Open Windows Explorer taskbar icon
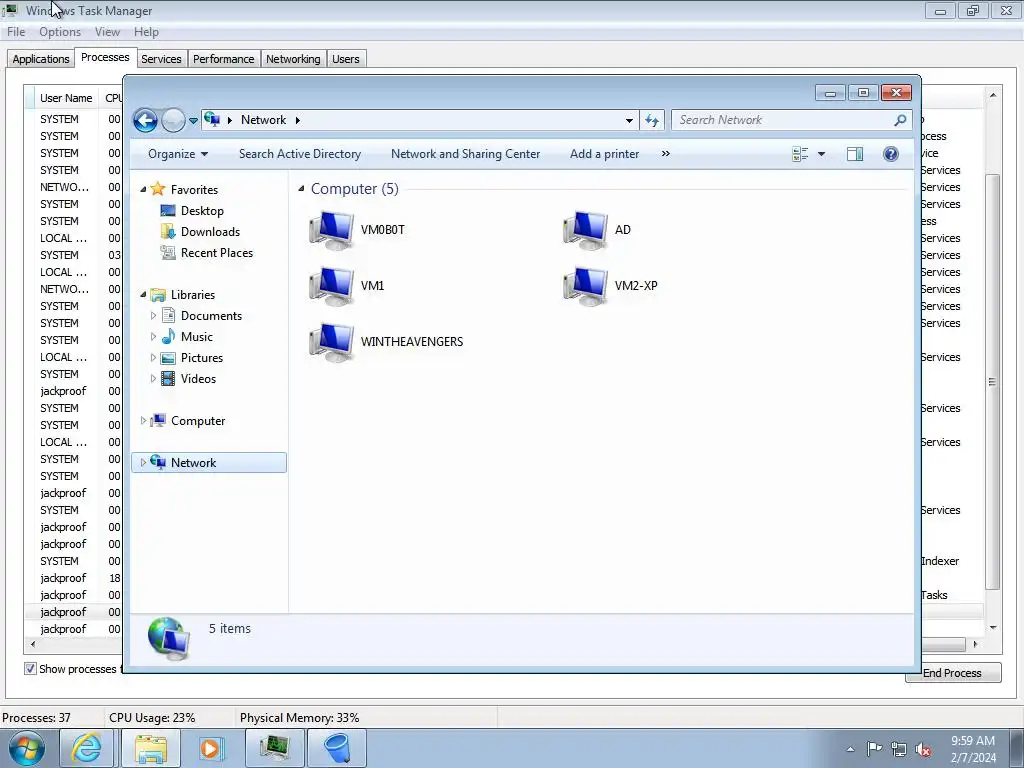 tap(151, 748)
